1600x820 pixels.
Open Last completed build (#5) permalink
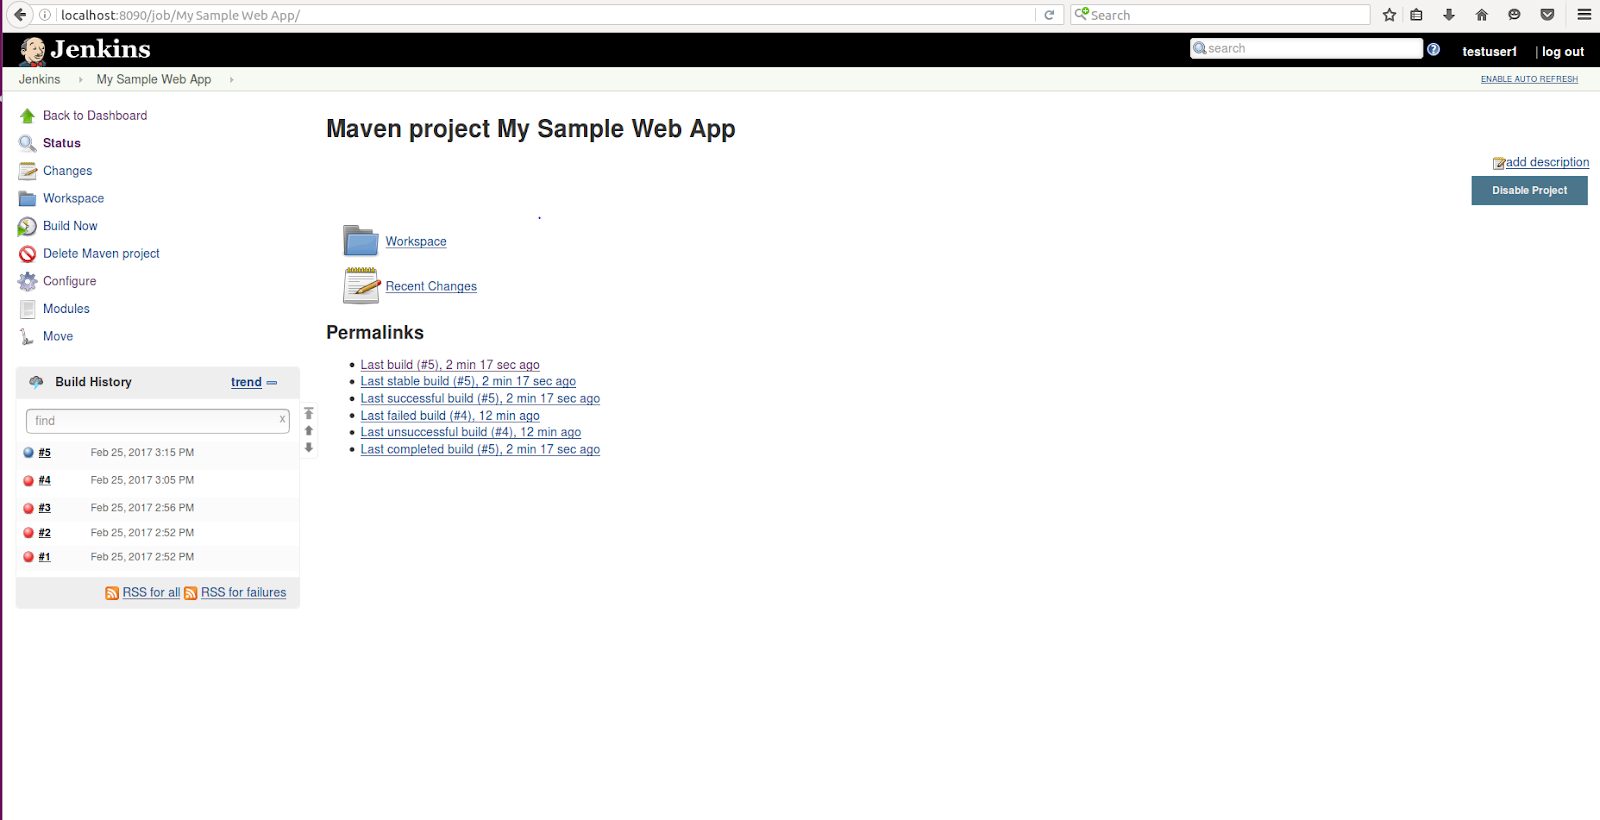[480, 450]
